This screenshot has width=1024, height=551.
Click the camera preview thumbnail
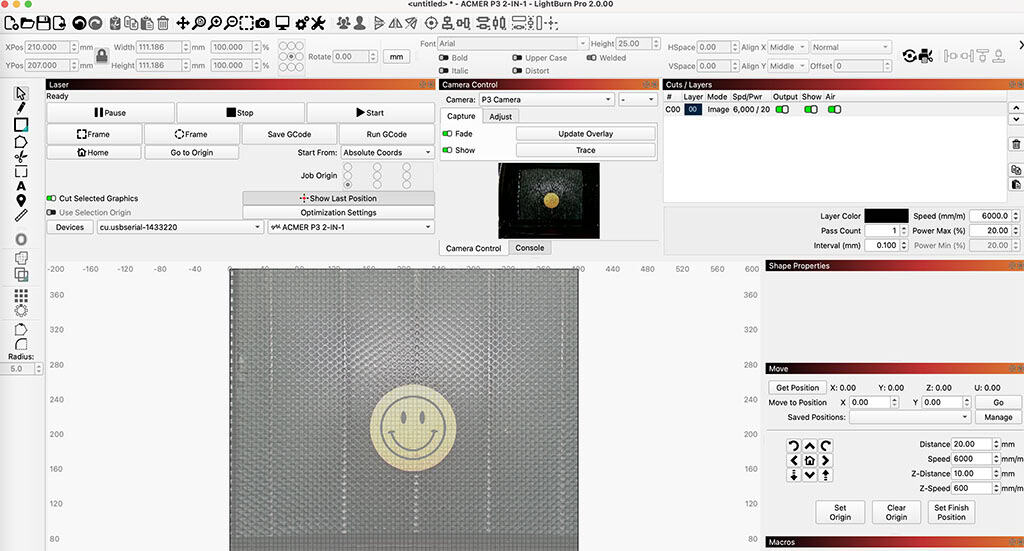[549, 200]
